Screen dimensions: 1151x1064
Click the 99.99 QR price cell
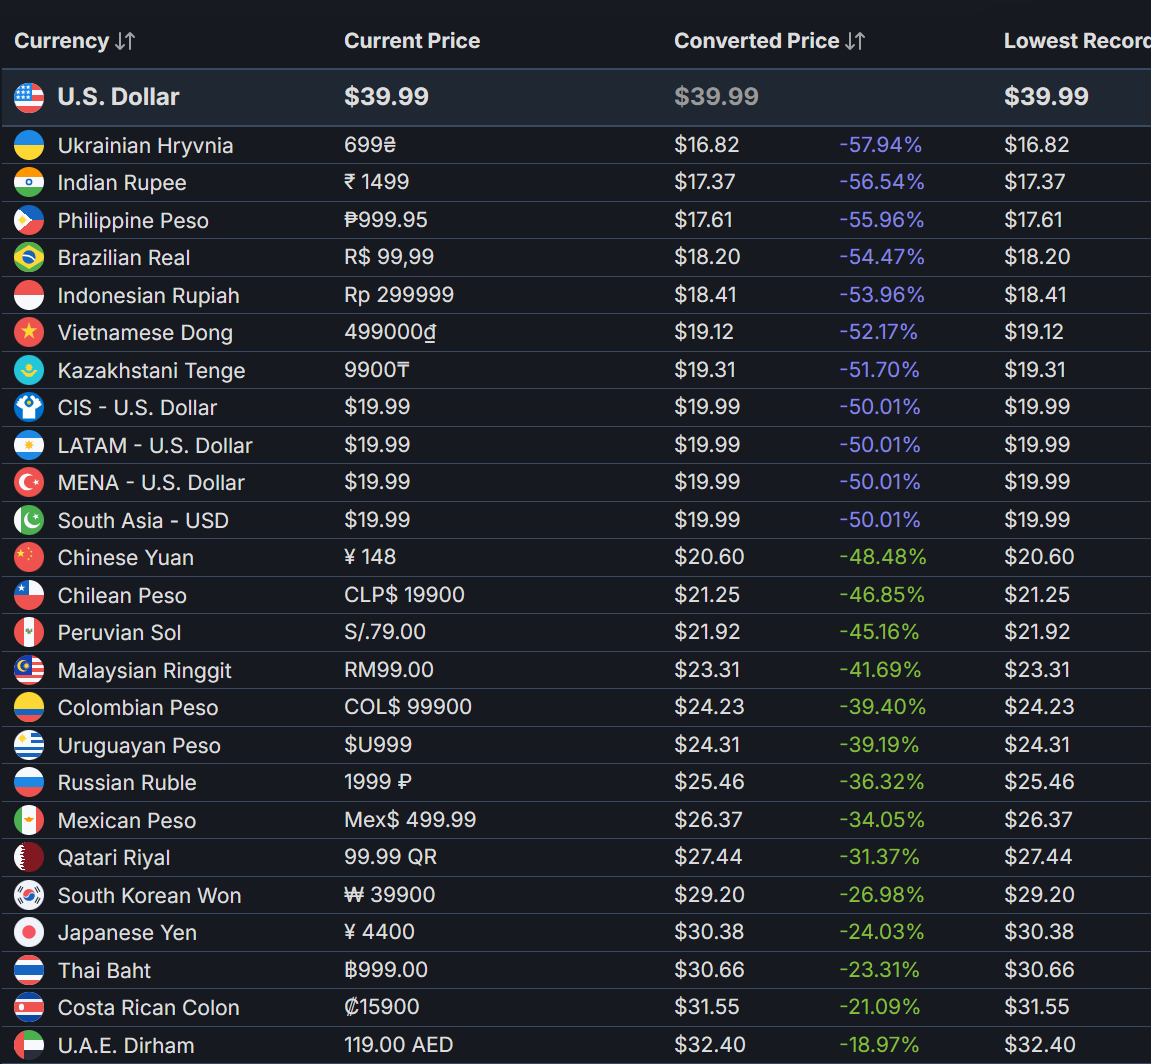pos(391,857)
